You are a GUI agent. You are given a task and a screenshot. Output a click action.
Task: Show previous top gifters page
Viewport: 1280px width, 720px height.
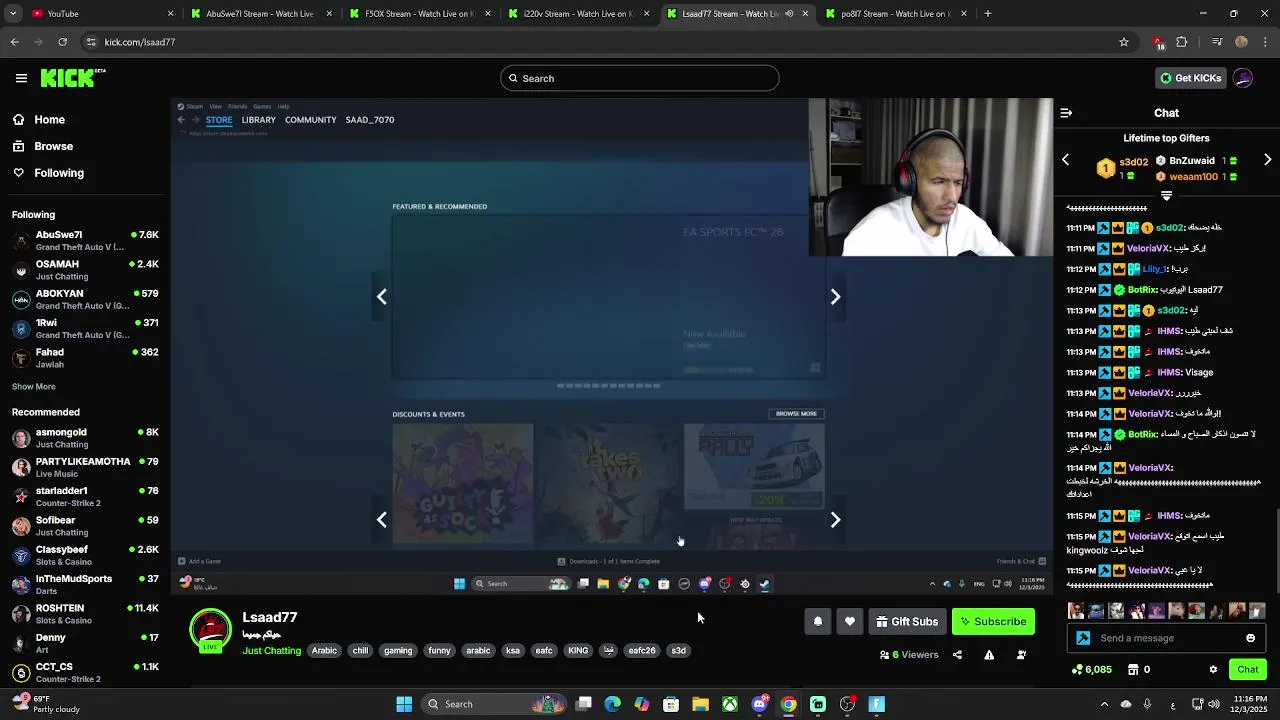[x=1065, y=160]
